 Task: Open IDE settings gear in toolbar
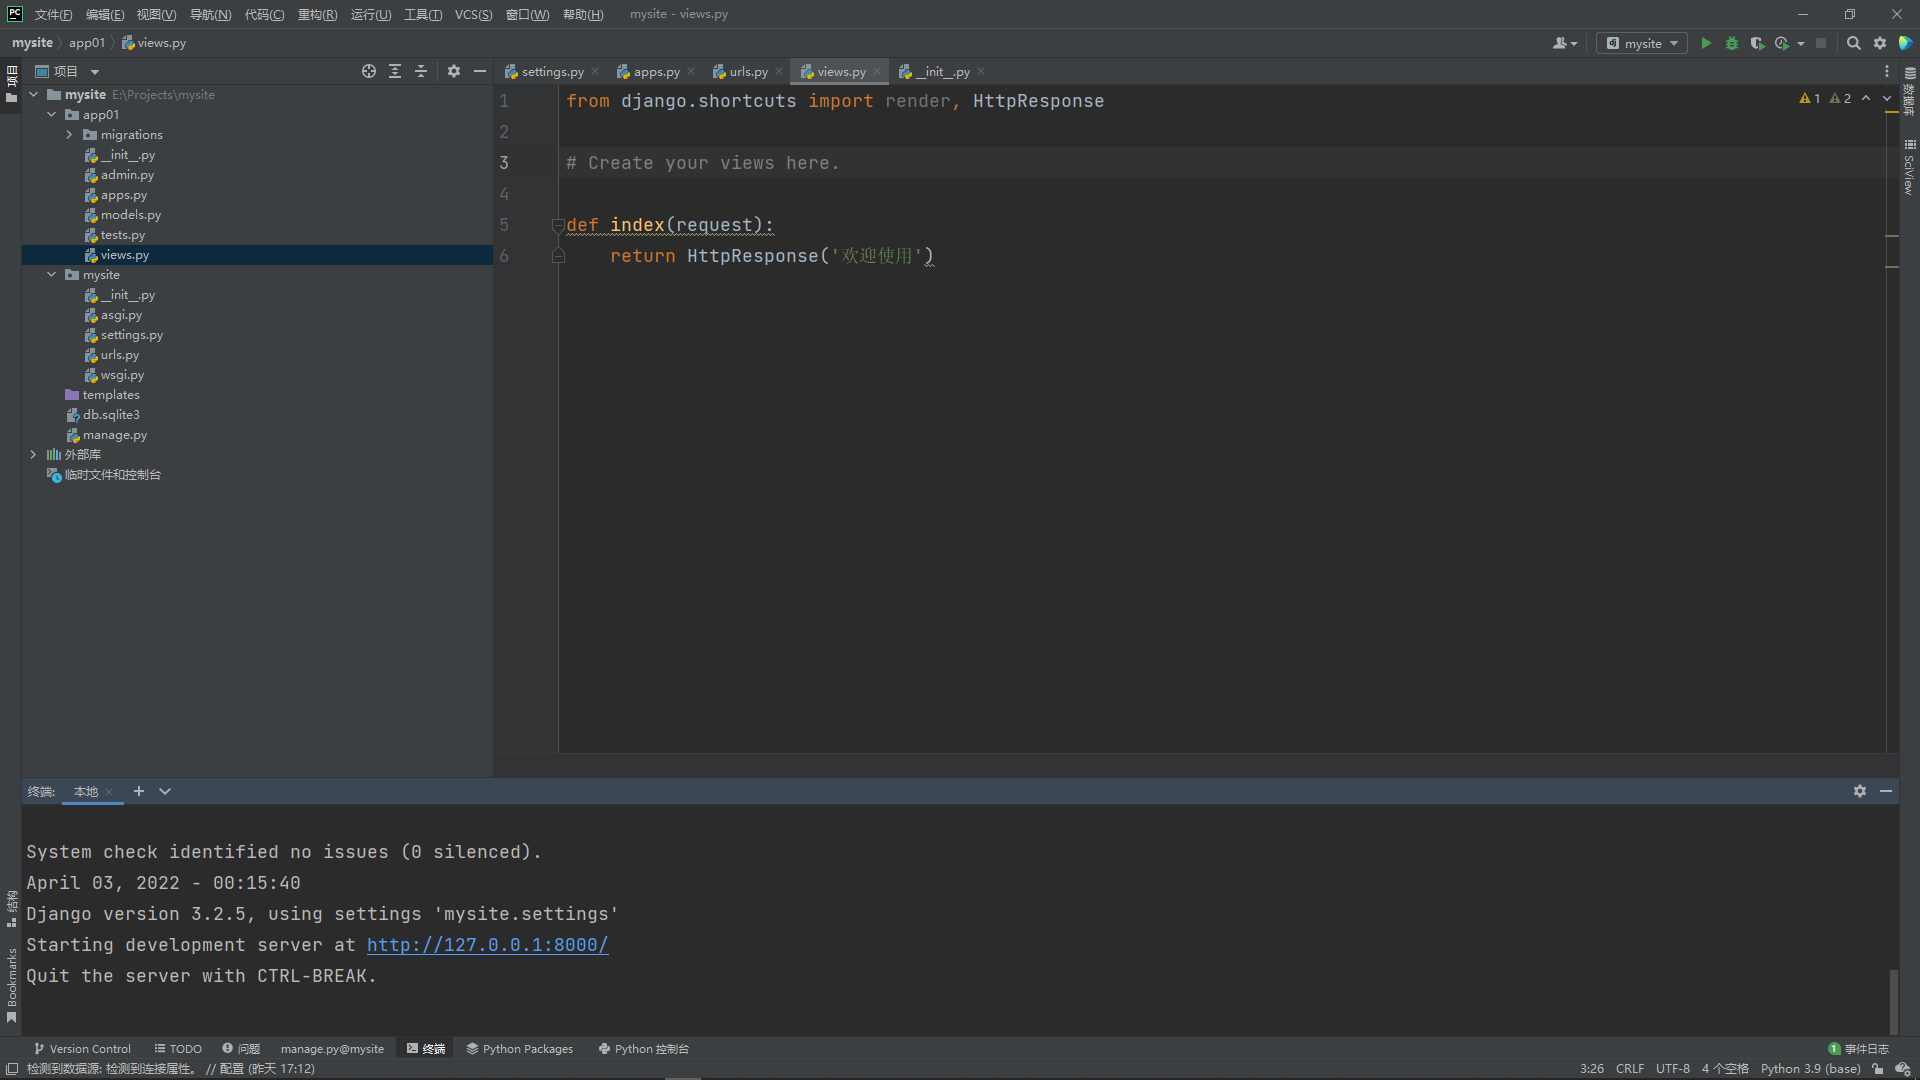tap(1880, 43)
